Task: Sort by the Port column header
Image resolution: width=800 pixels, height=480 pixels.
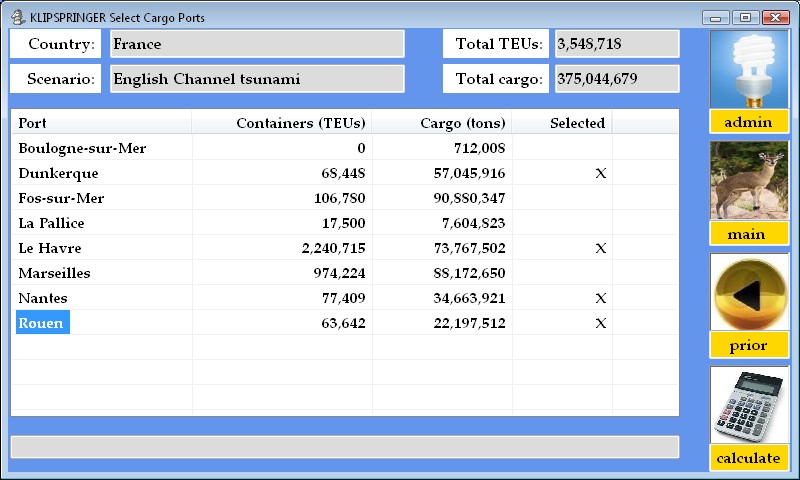Action: coord(100,123)
